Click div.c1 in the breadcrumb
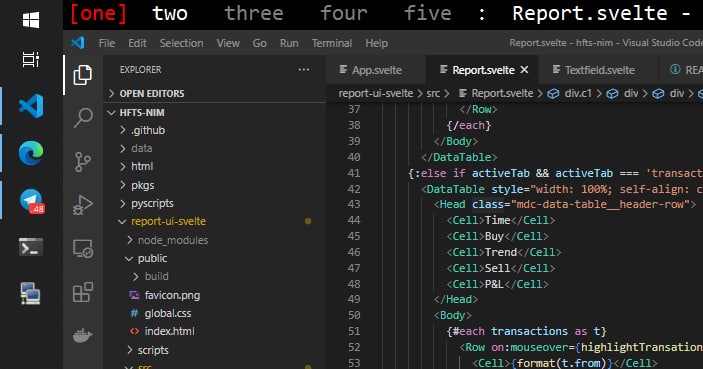The height and width of the screenshot is (369, 703). 578,93
